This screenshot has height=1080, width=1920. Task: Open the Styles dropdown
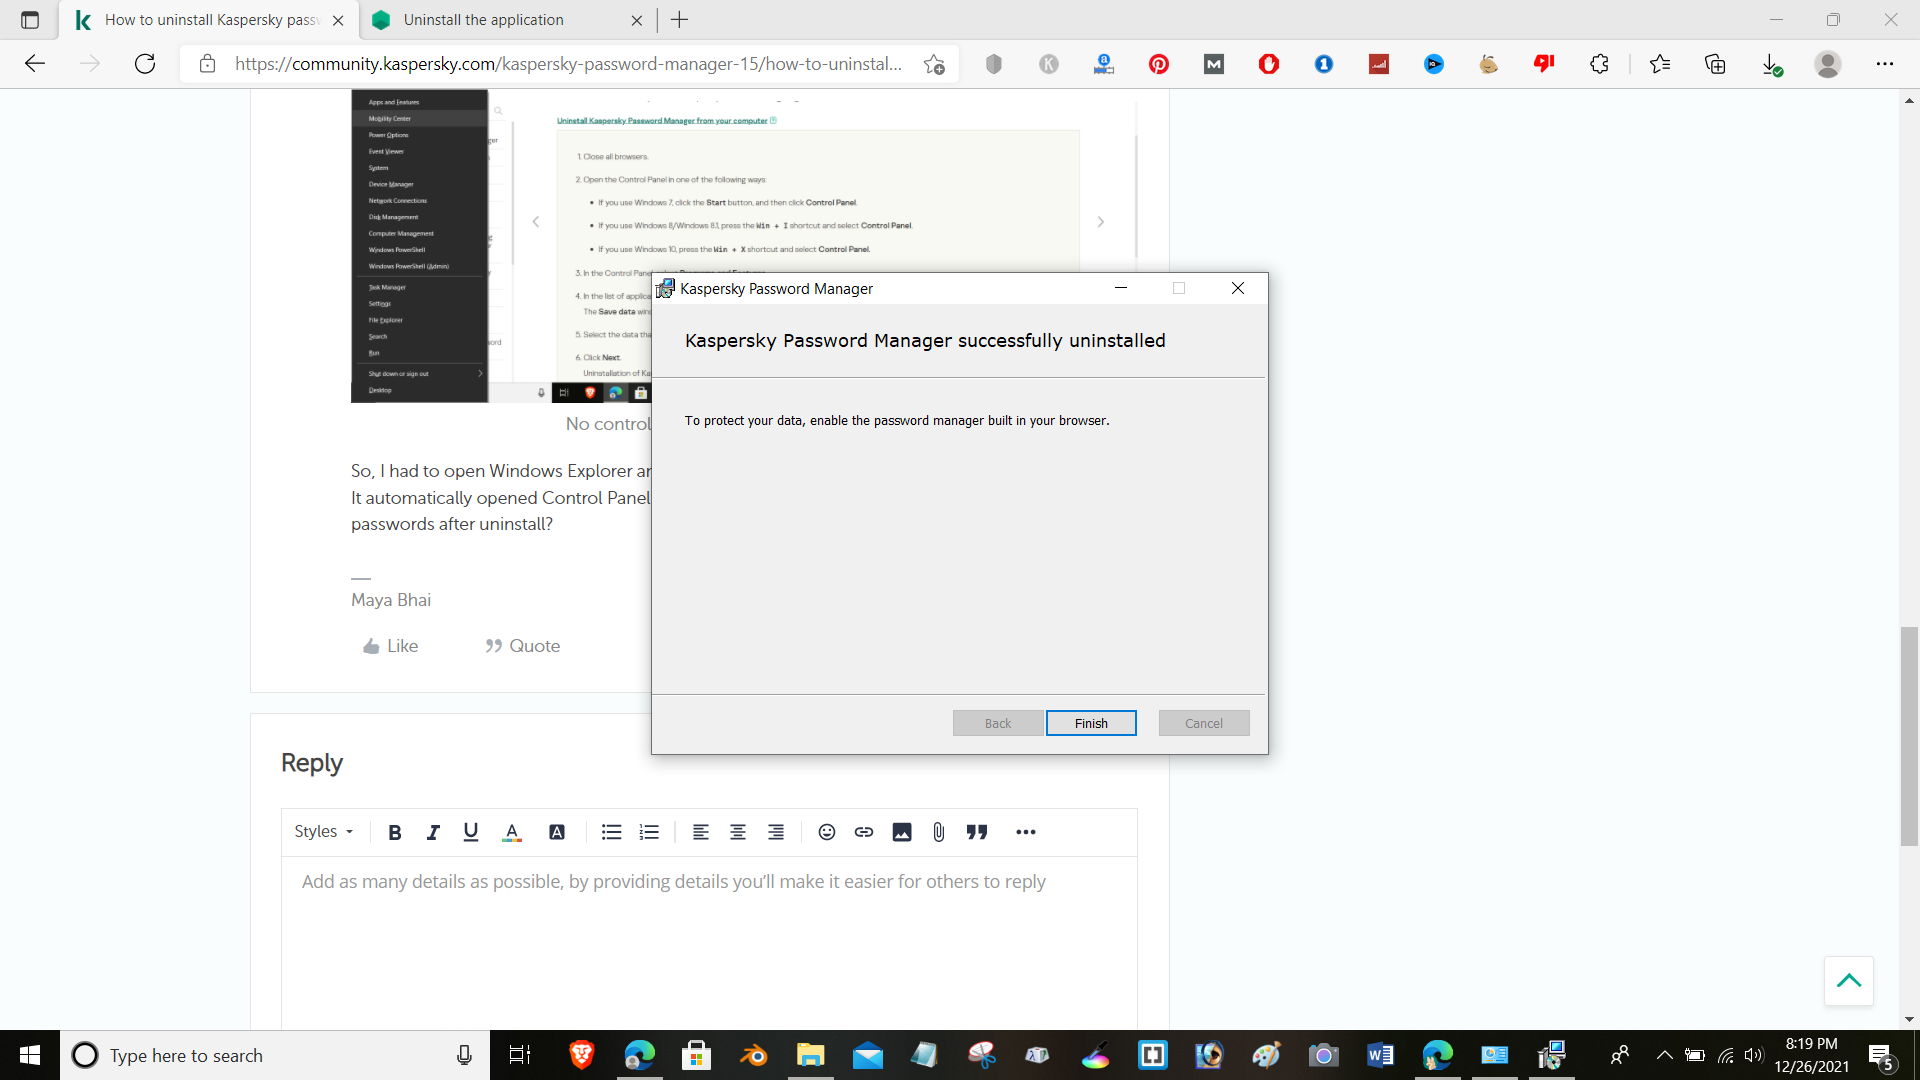(x=323, y=832)
